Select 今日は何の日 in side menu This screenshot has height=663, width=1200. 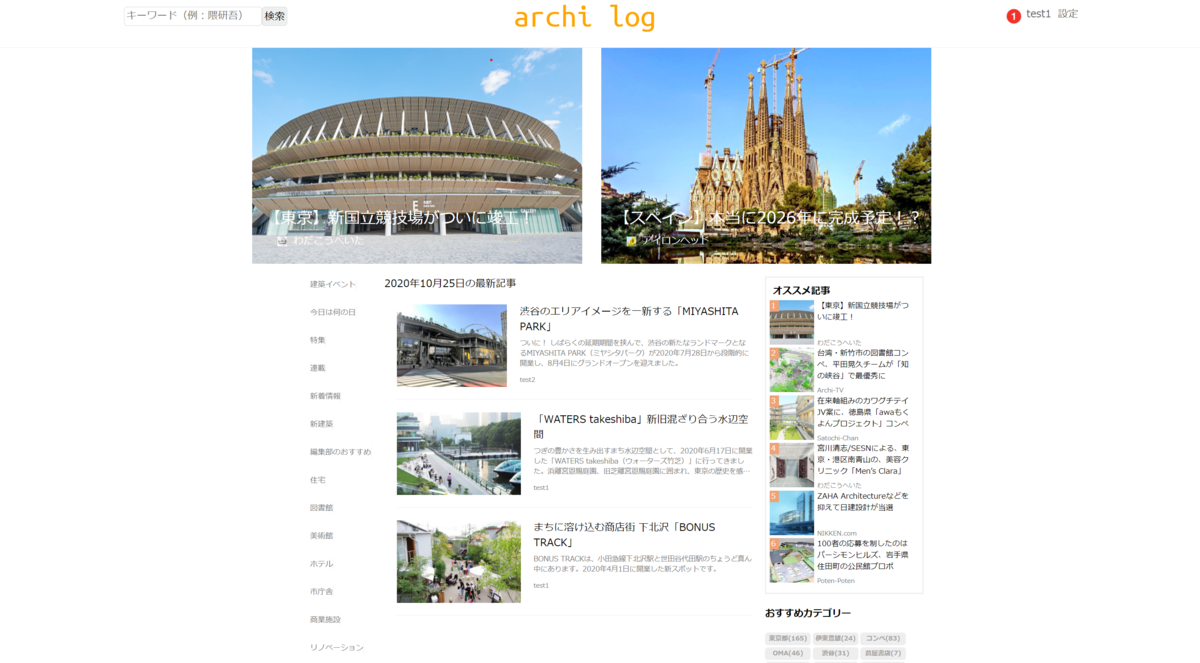point(333,313)
